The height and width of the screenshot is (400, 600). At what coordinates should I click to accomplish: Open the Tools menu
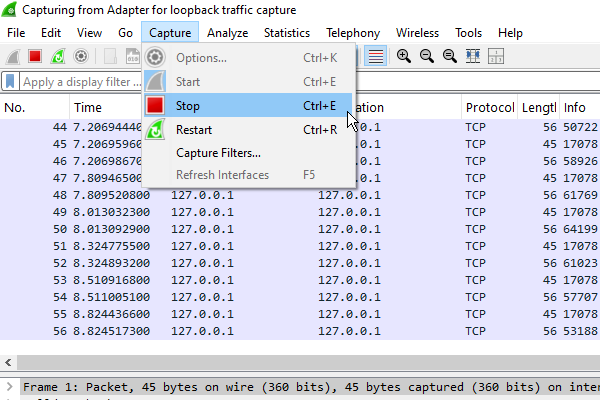tap(468, 33)
